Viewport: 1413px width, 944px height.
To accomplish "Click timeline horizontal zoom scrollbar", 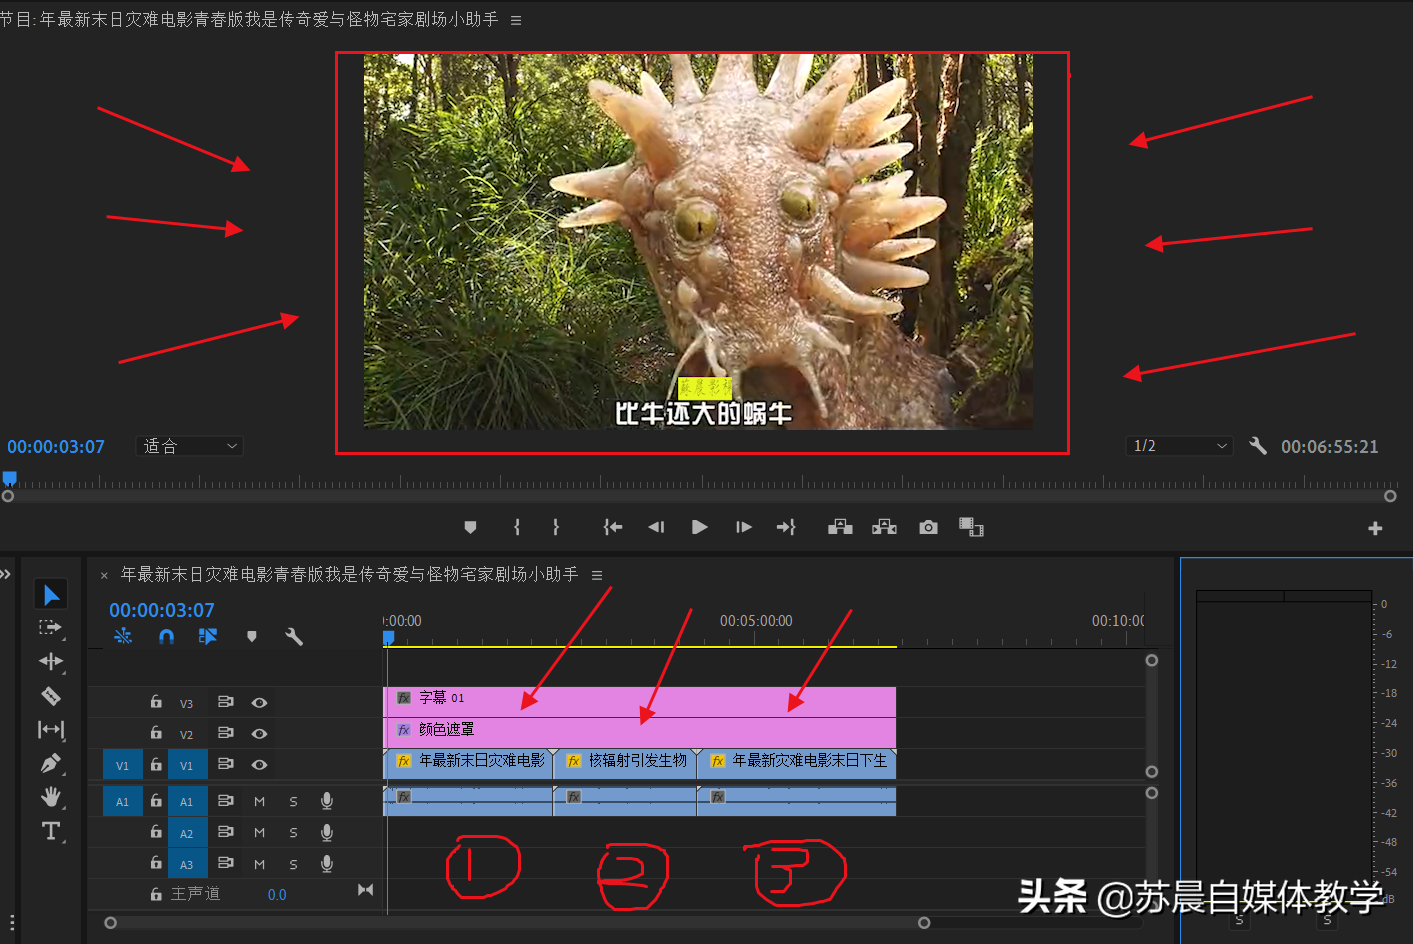I will click(517, 923).
